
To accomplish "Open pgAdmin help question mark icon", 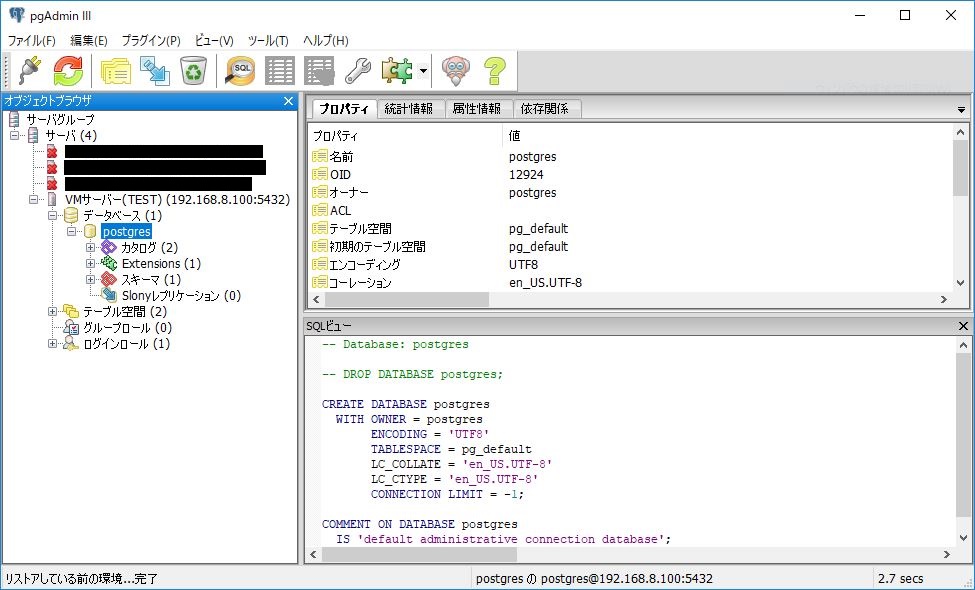I will coord(493,70).
